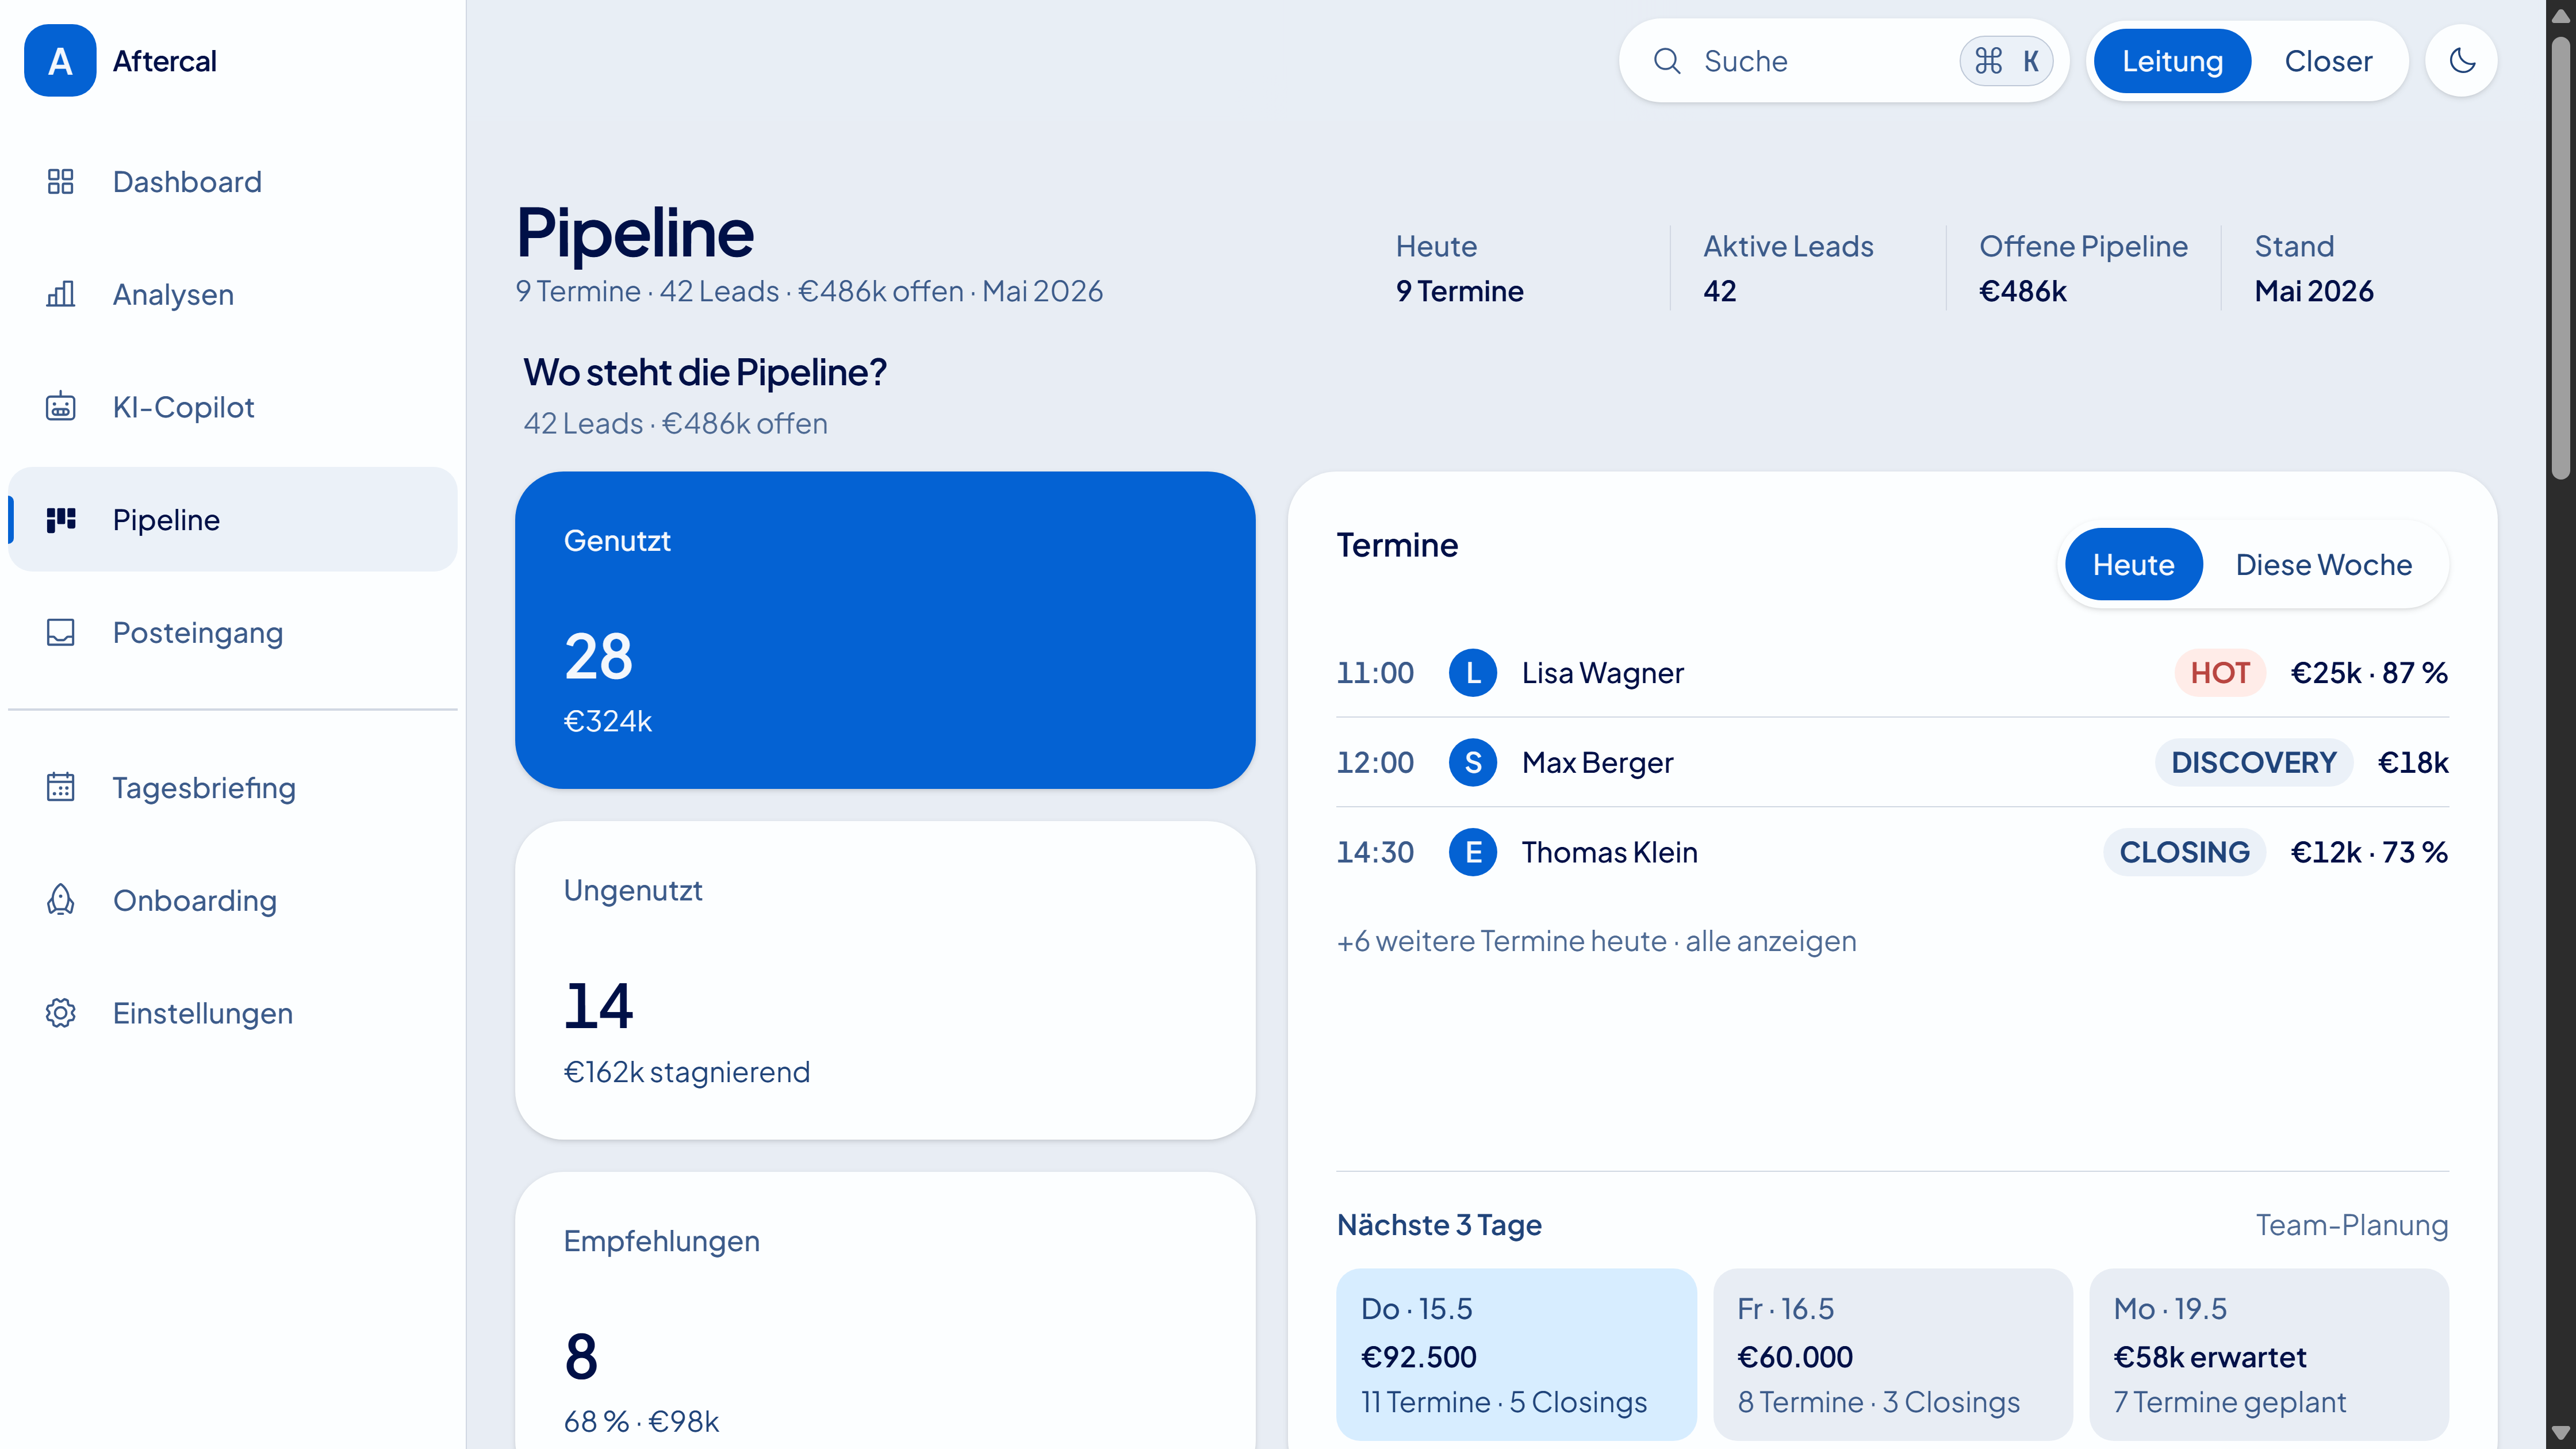
Task: Open Einstellungen page
Action: click(x=233, y=1013)
